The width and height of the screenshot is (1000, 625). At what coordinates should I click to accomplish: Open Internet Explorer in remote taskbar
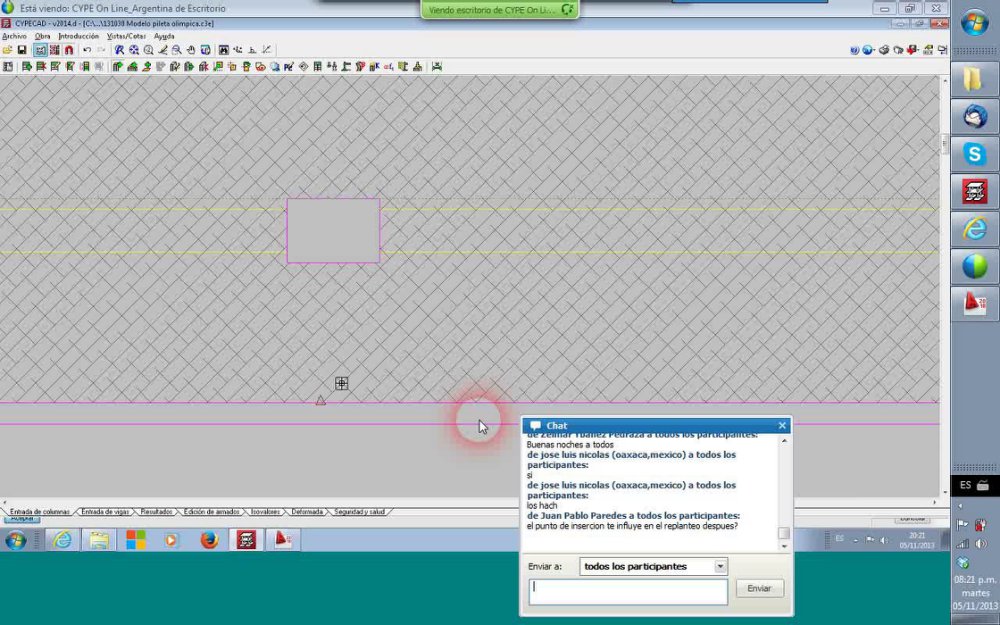(62, 540)
